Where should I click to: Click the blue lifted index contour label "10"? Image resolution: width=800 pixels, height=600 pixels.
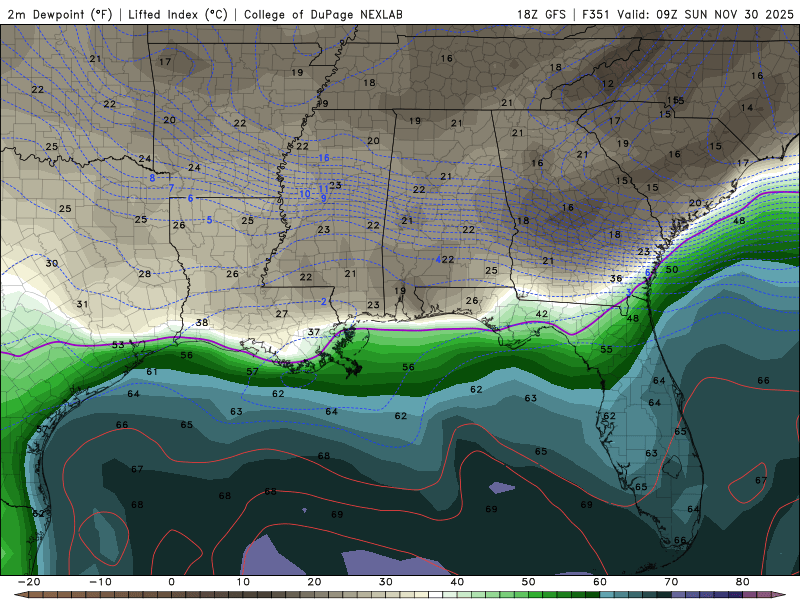[x=305, y=194]
